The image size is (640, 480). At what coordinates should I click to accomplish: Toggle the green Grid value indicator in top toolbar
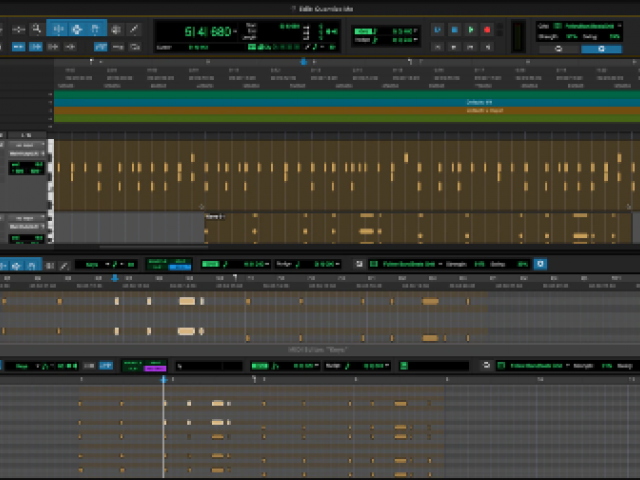pos(363,31)
